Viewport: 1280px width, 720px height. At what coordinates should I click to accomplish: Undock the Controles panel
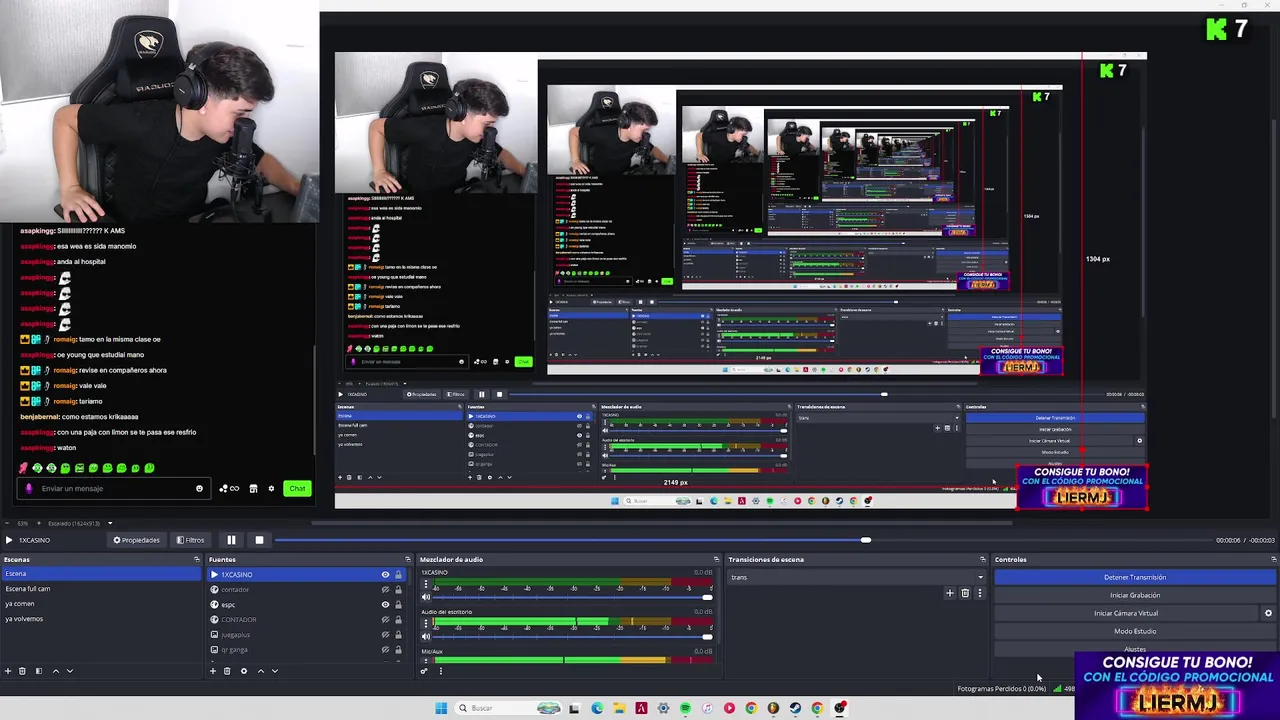coord(1274,559)
